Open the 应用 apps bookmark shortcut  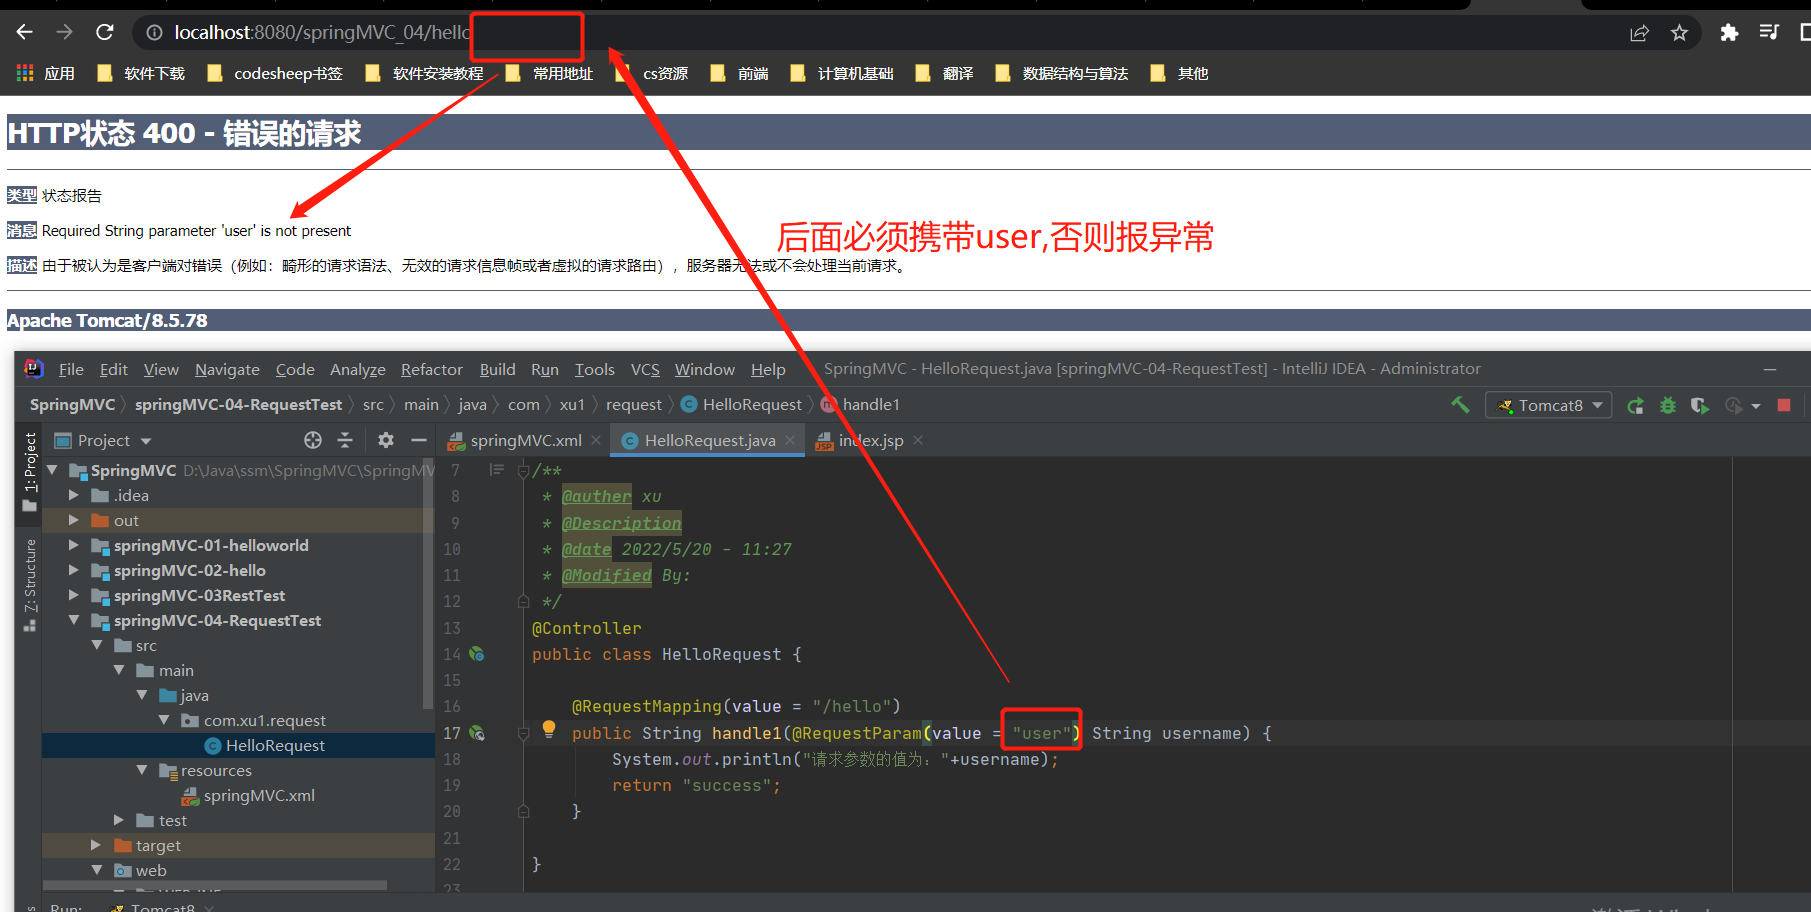pos(46,73)
